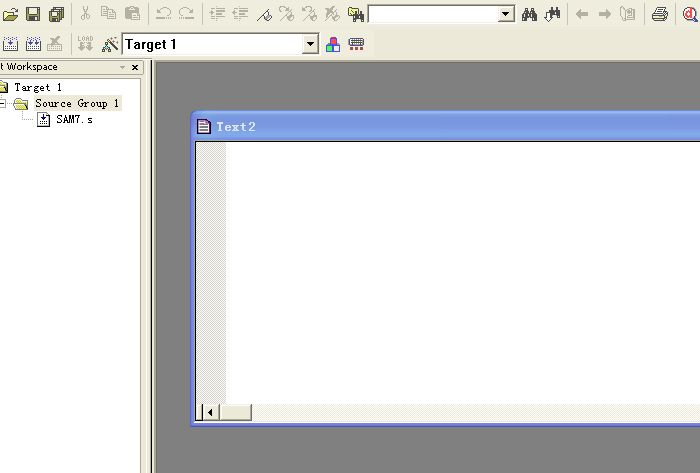Collapse the Source Group 1 node
Image resolution: width=700 pixels, height=473 pixels.
tap(3, 104)
